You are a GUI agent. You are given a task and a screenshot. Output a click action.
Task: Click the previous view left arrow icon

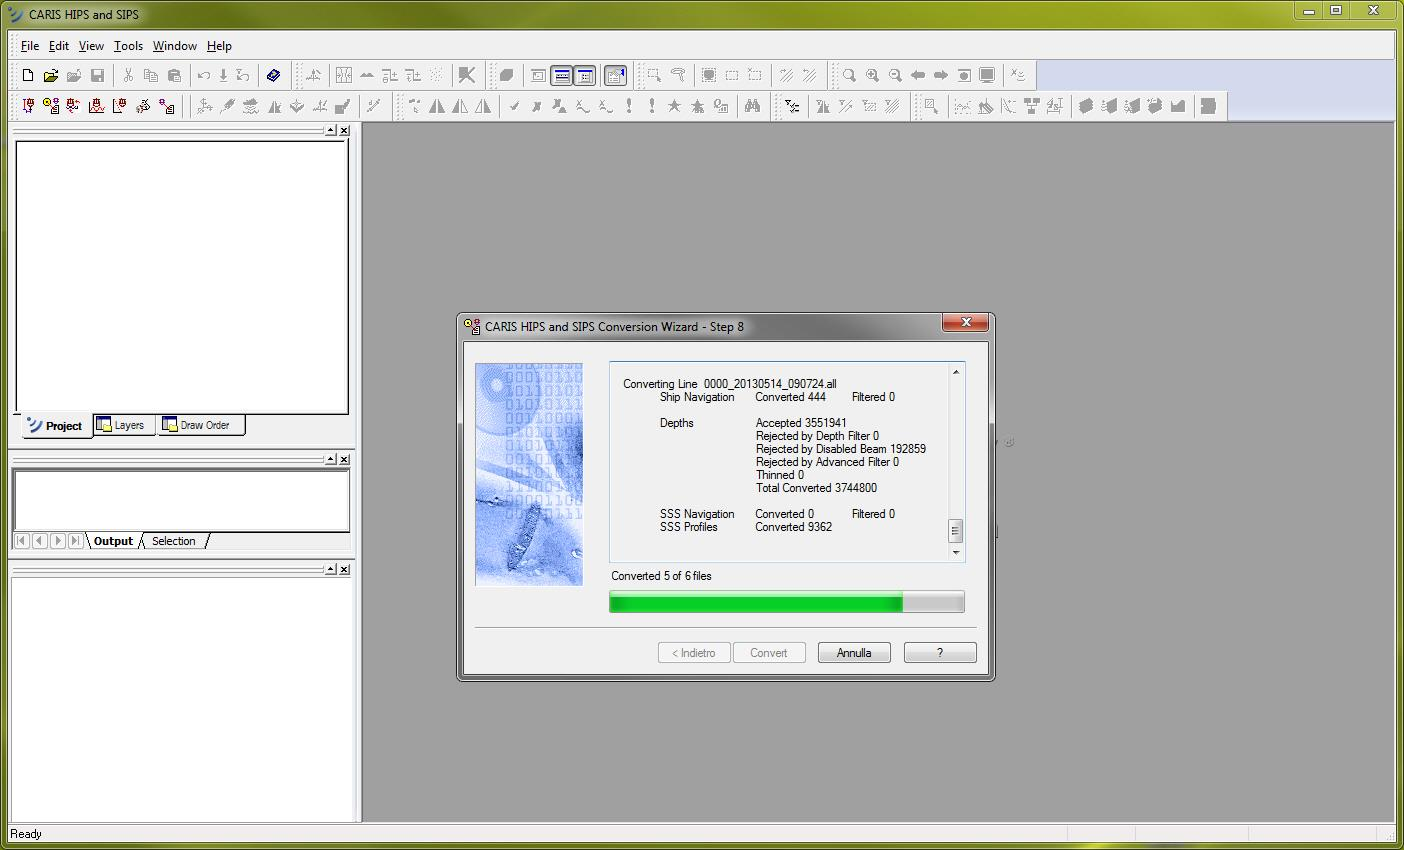918,75
